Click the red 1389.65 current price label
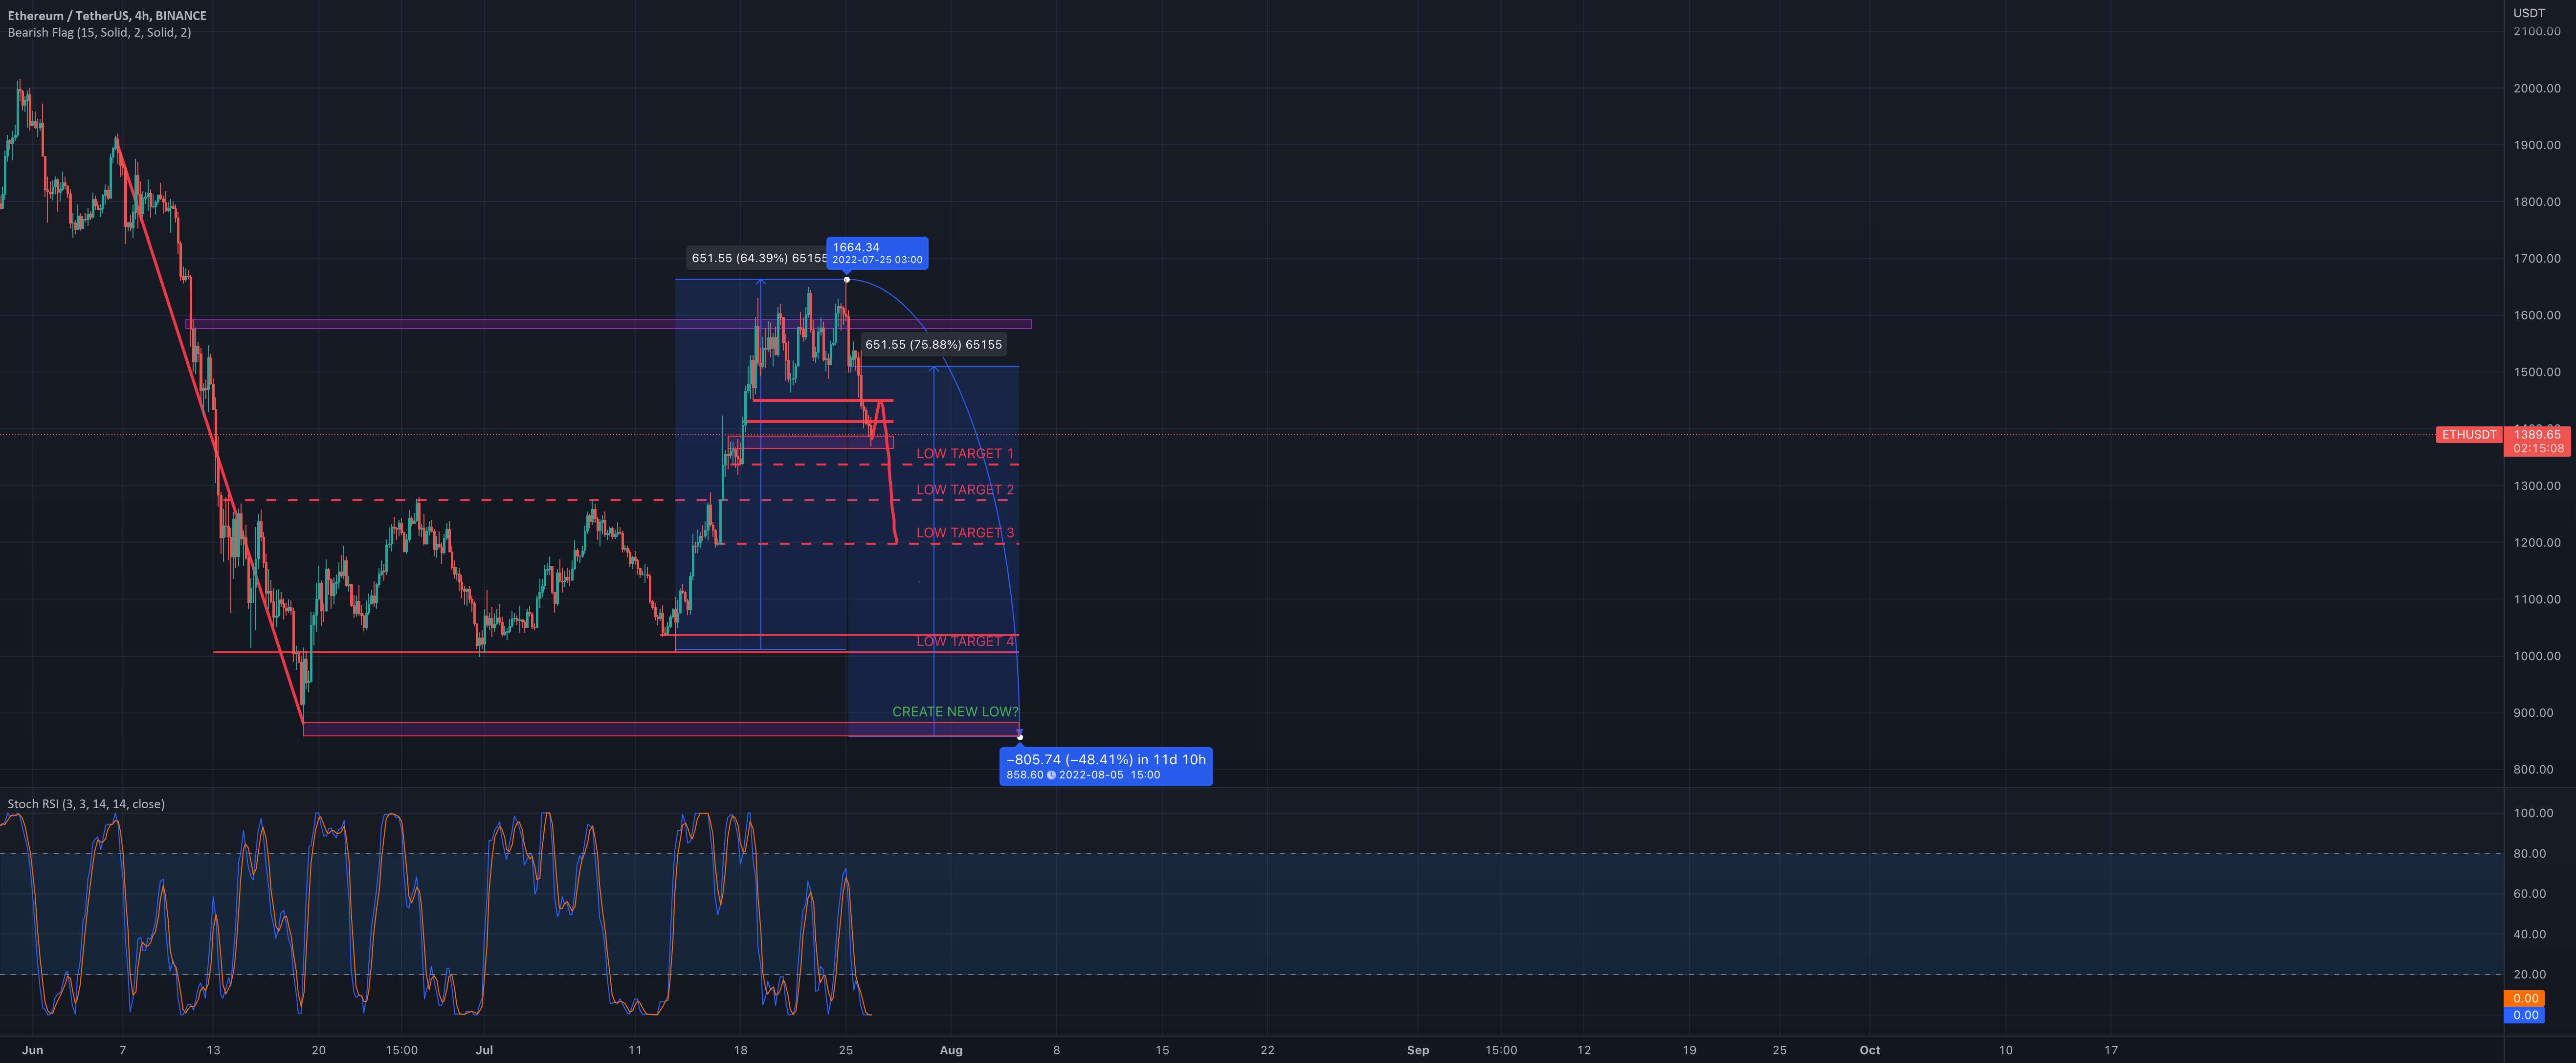 click(x=2537, y=435)
